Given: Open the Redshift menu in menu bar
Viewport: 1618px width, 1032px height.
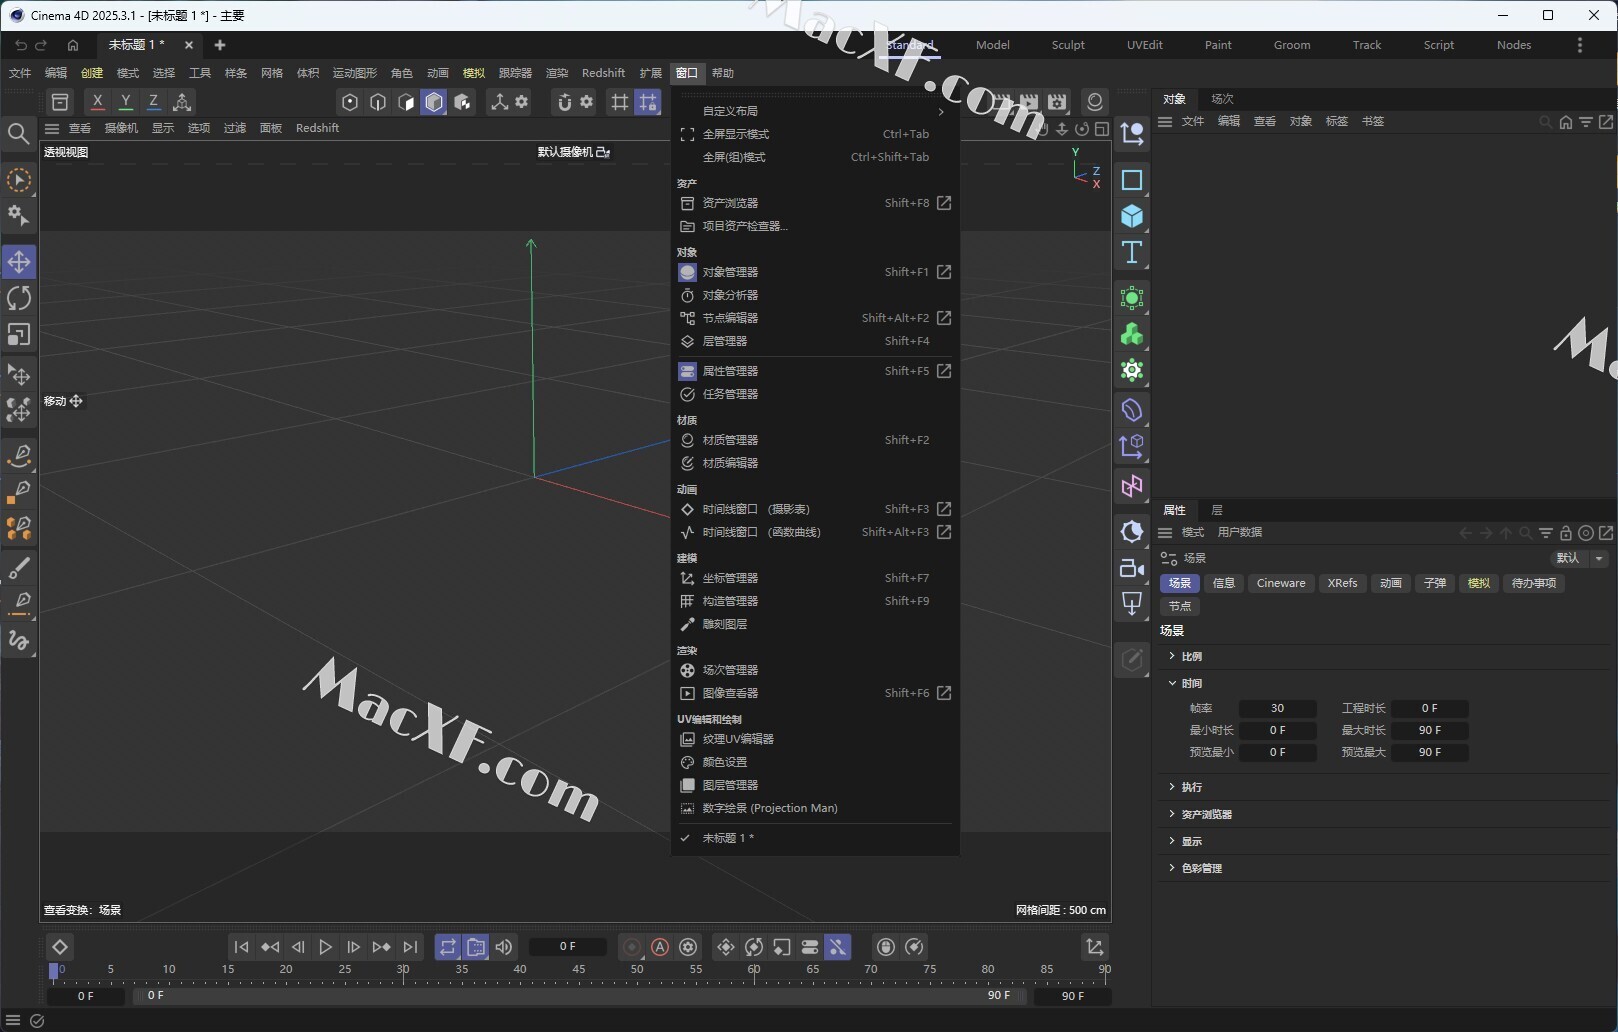Looking at the screenshot, I should (603, 73).
